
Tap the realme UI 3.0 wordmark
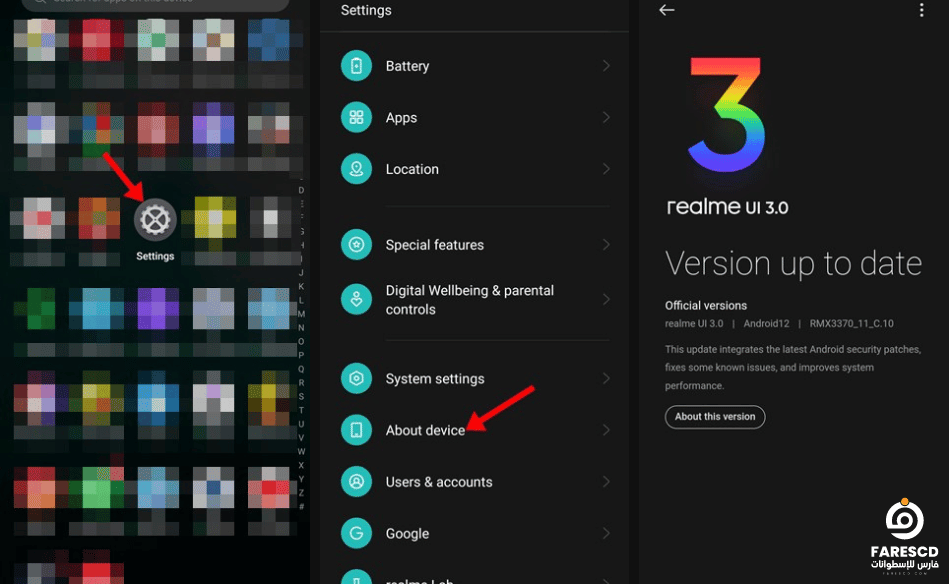click(727, 207)
